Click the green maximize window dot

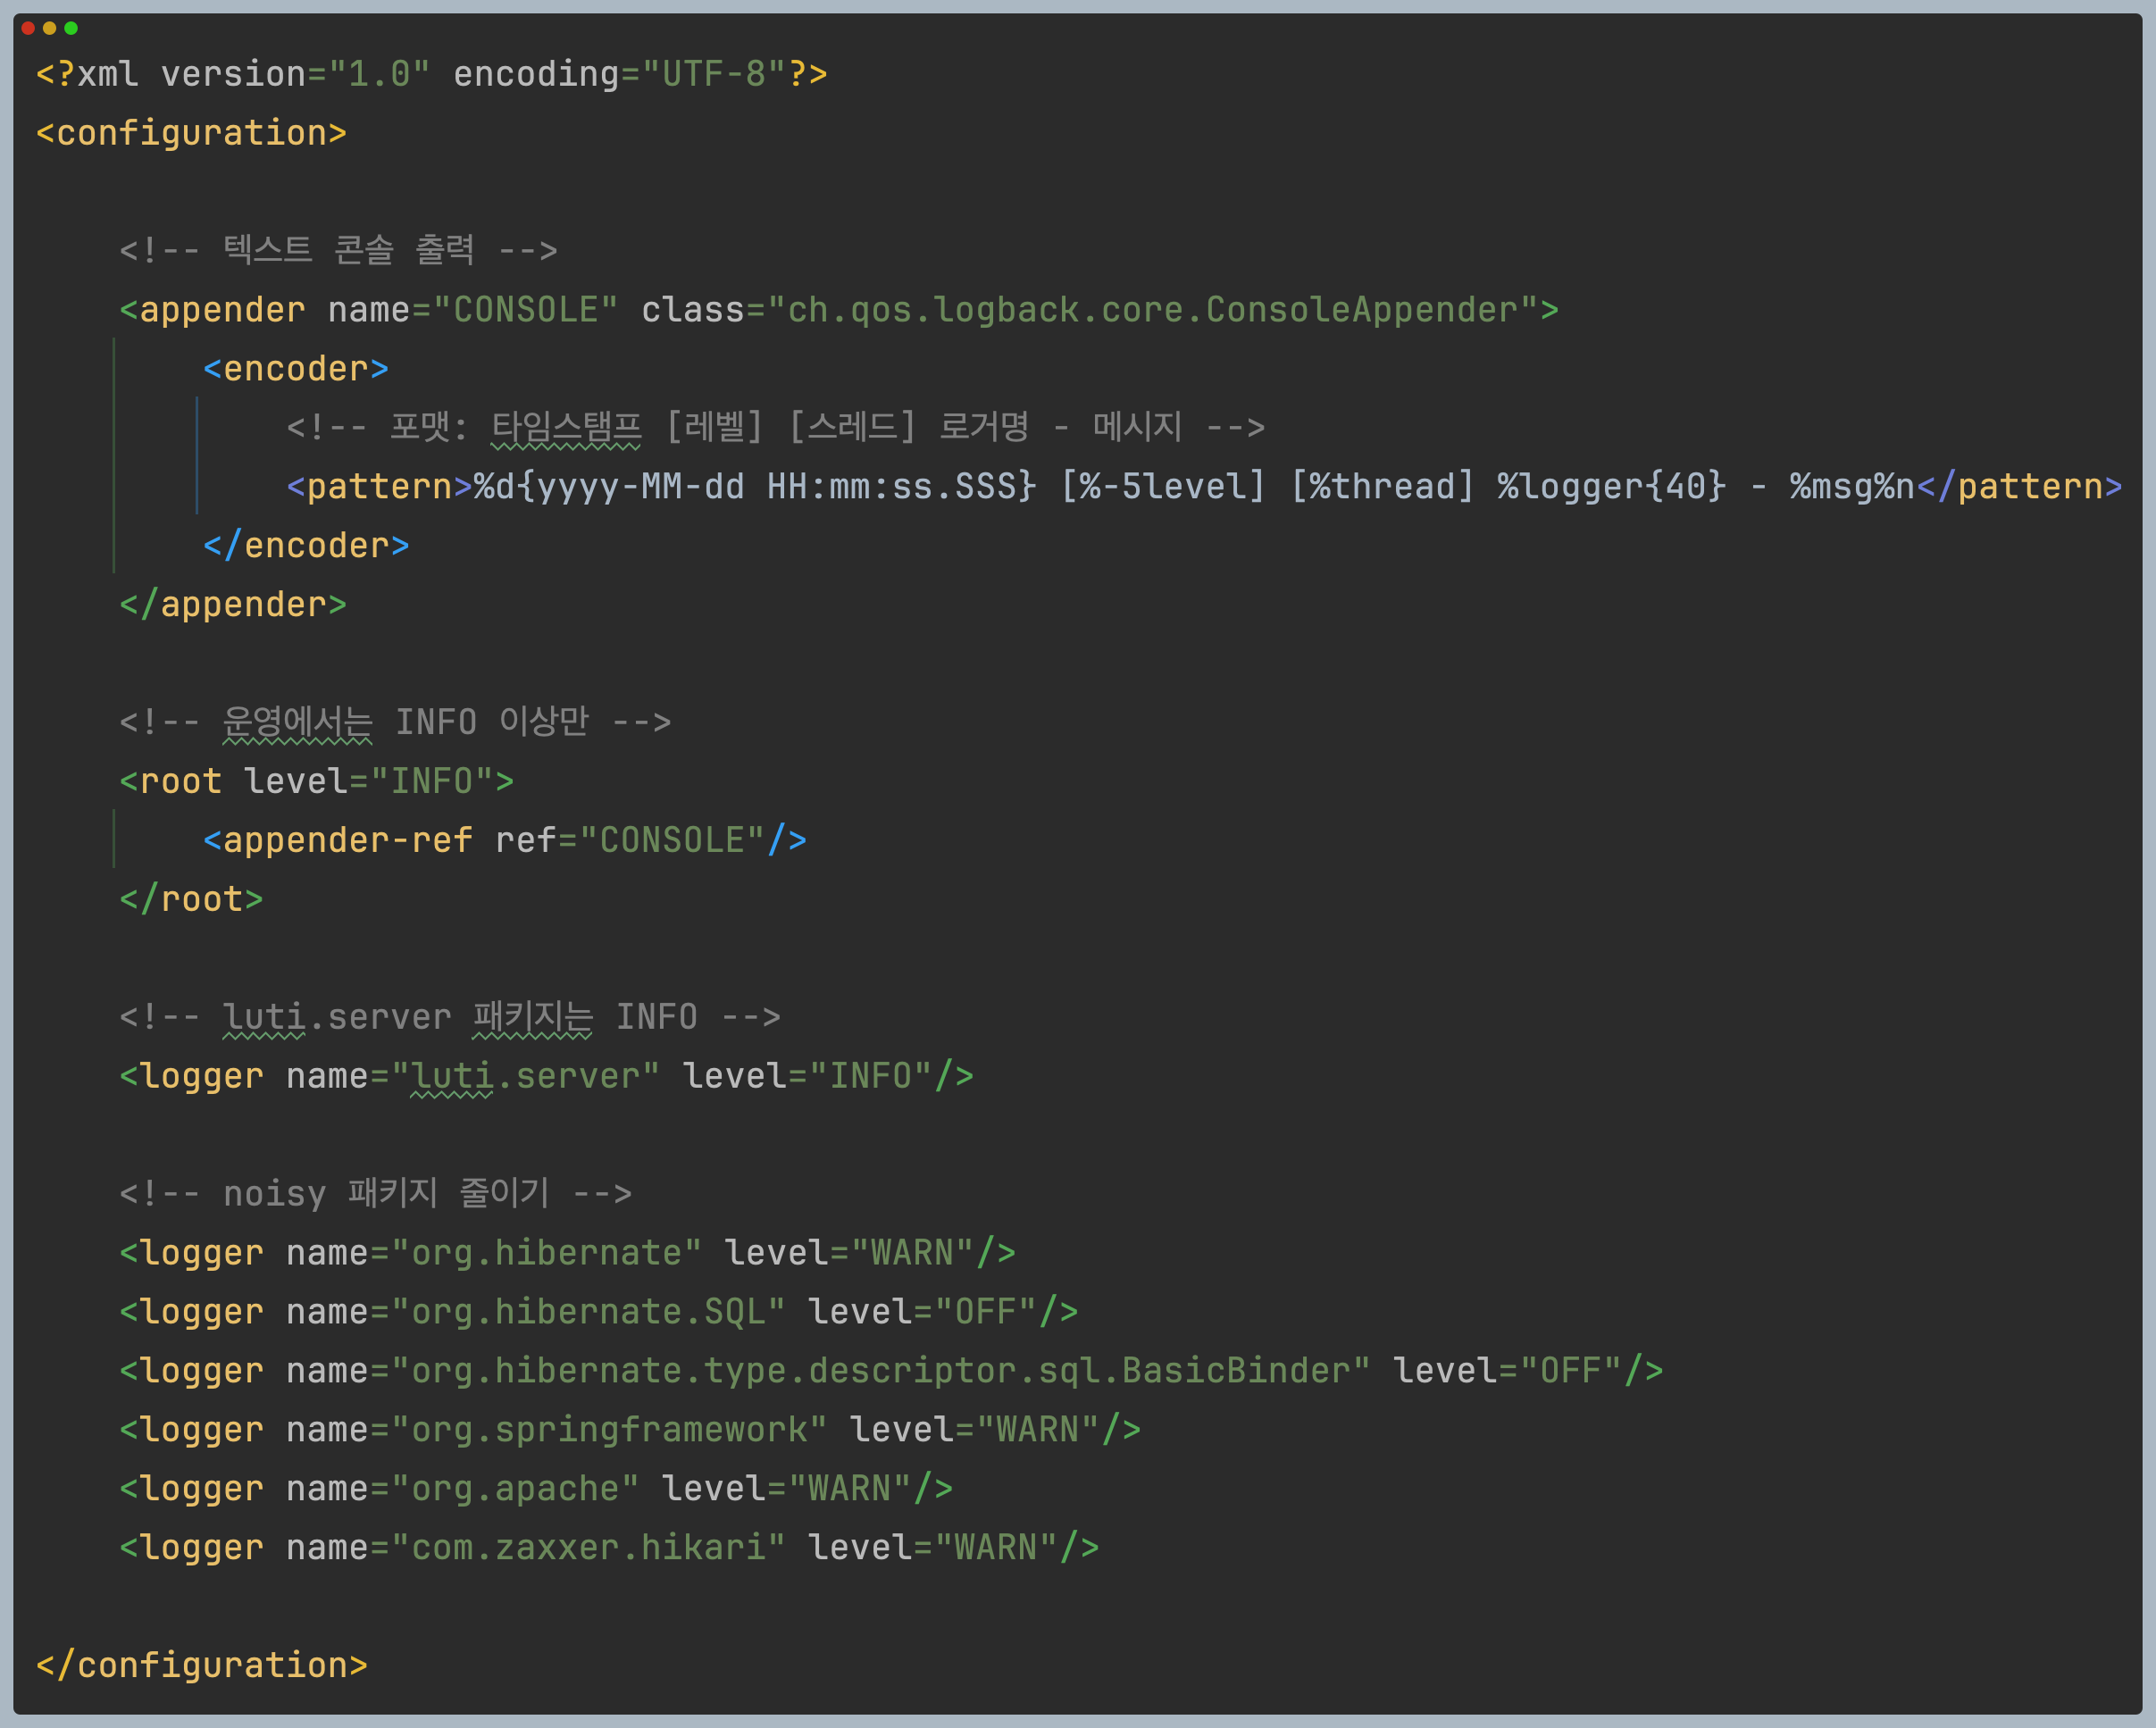tap(71, 28)
